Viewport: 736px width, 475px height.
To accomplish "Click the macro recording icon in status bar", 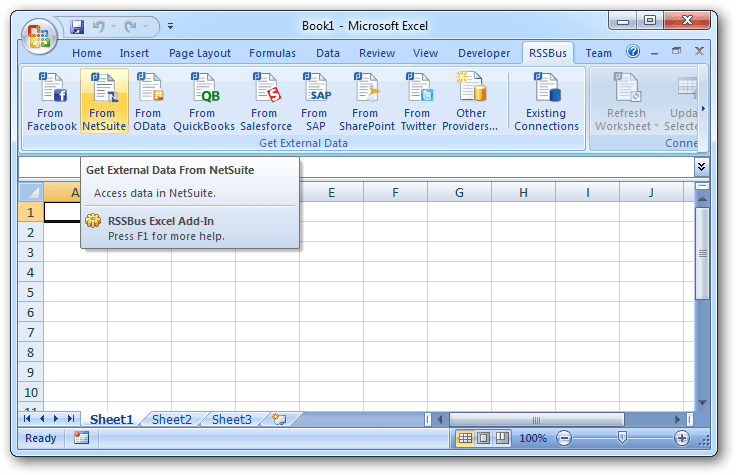I will click(81, 438).
